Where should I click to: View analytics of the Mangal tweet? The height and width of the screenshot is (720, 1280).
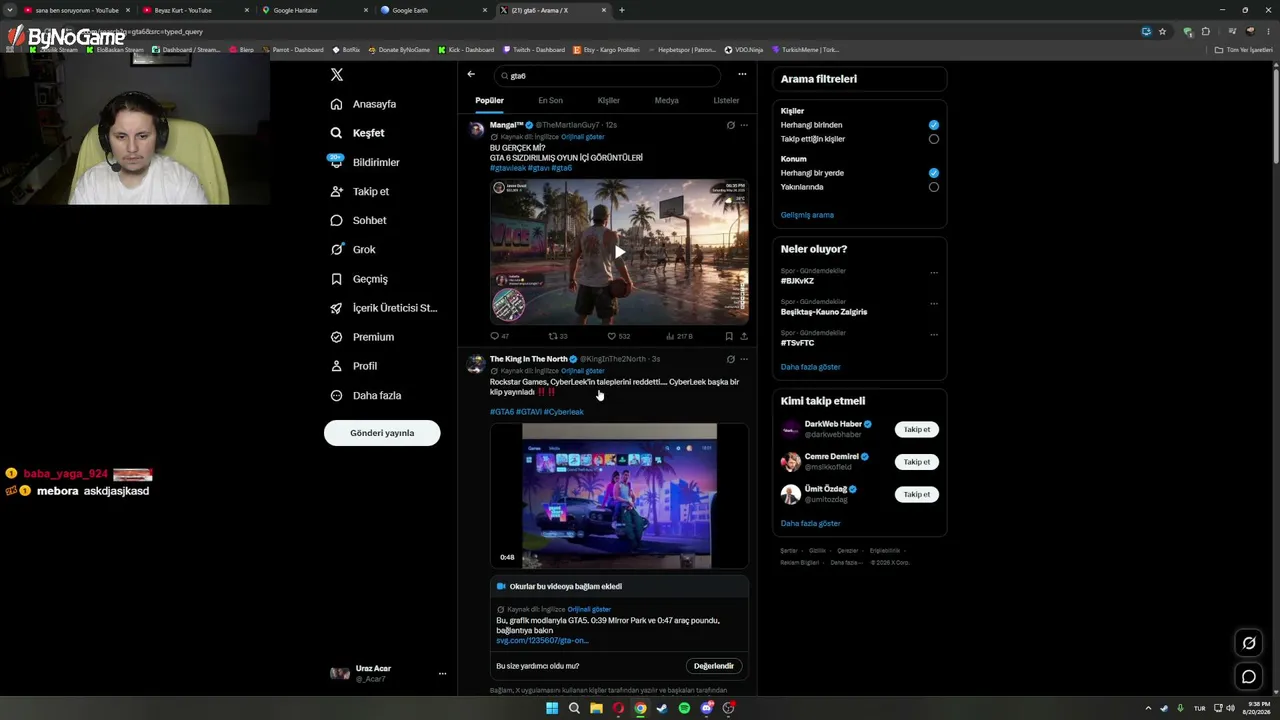pos(678,336)
